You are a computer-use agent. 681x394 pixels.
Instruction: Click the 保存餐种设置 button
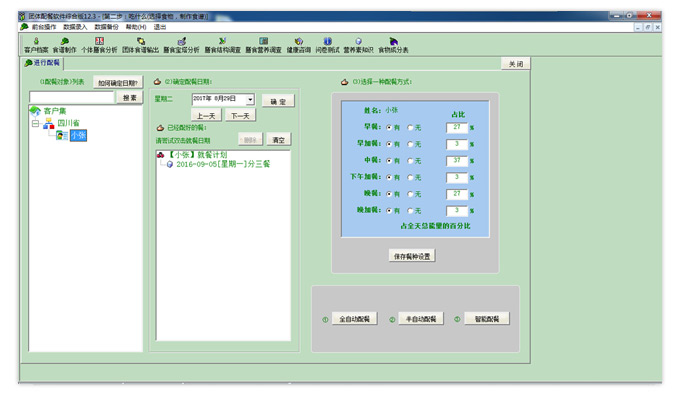tap(412, 256)
